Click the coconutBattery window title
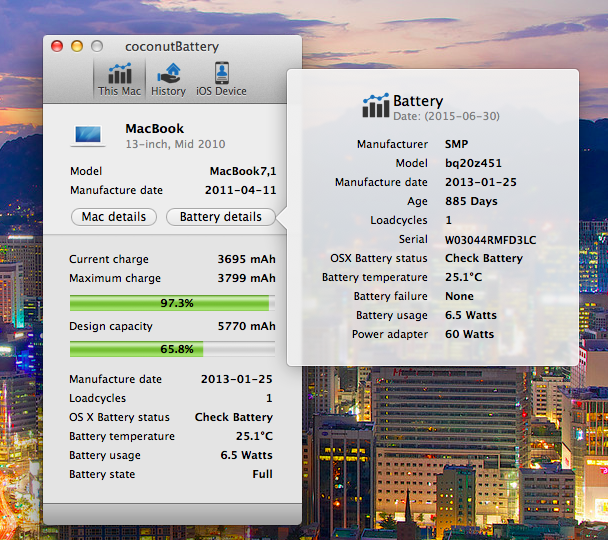Screen dimensions: 608x540 click(x=172, y=47)
